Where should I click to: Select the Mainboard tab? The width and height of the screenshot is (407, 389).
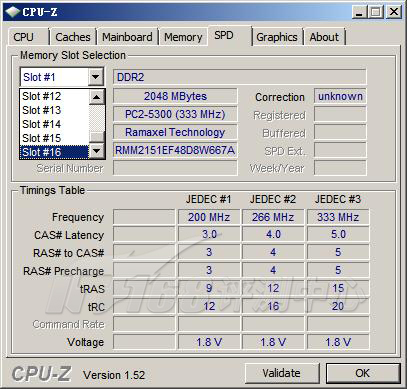[127, 37]
